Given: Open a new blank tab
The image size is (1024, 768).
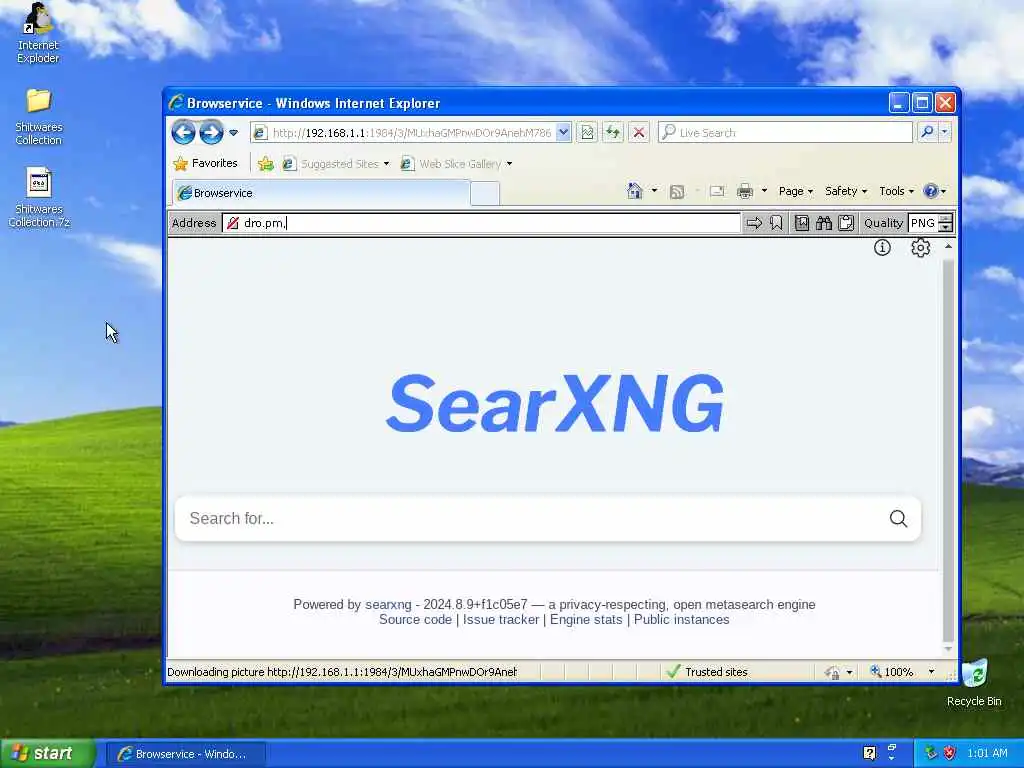Looking at the screenshot, I should pos(485,193).
